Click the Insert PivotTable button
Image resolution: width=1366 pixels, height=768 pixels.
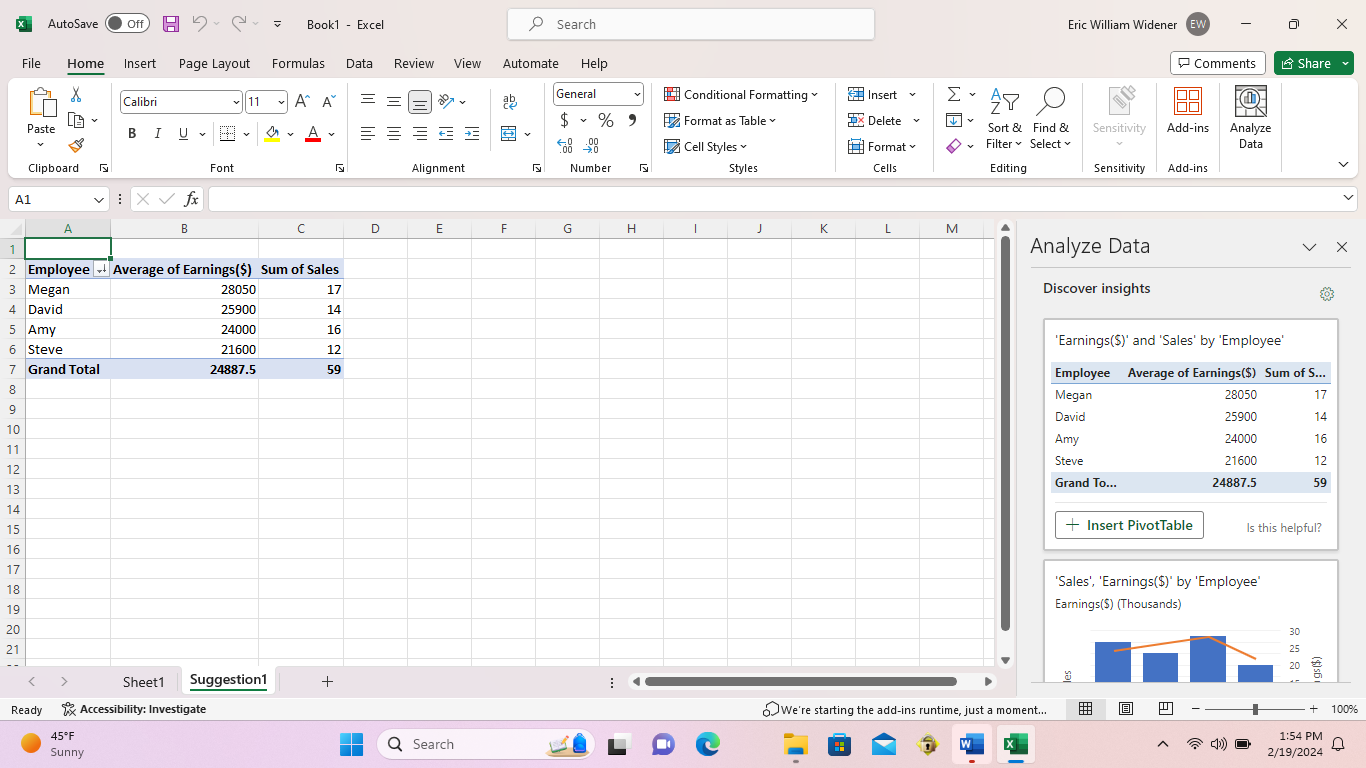pyautogui.click(x=1128, y=524)
